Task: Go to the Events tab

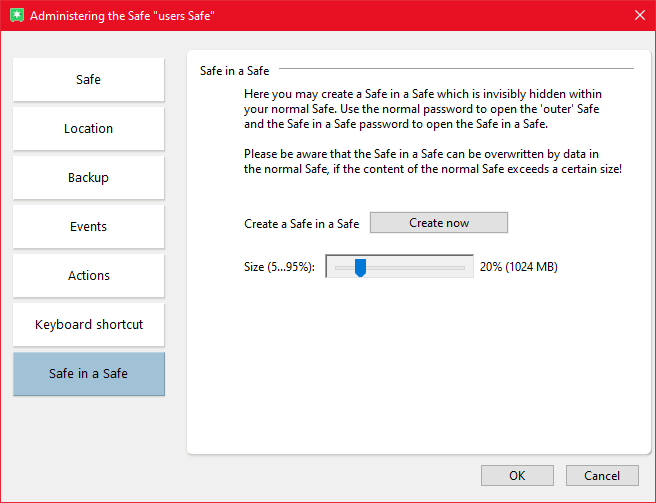Action: (89, 227)
